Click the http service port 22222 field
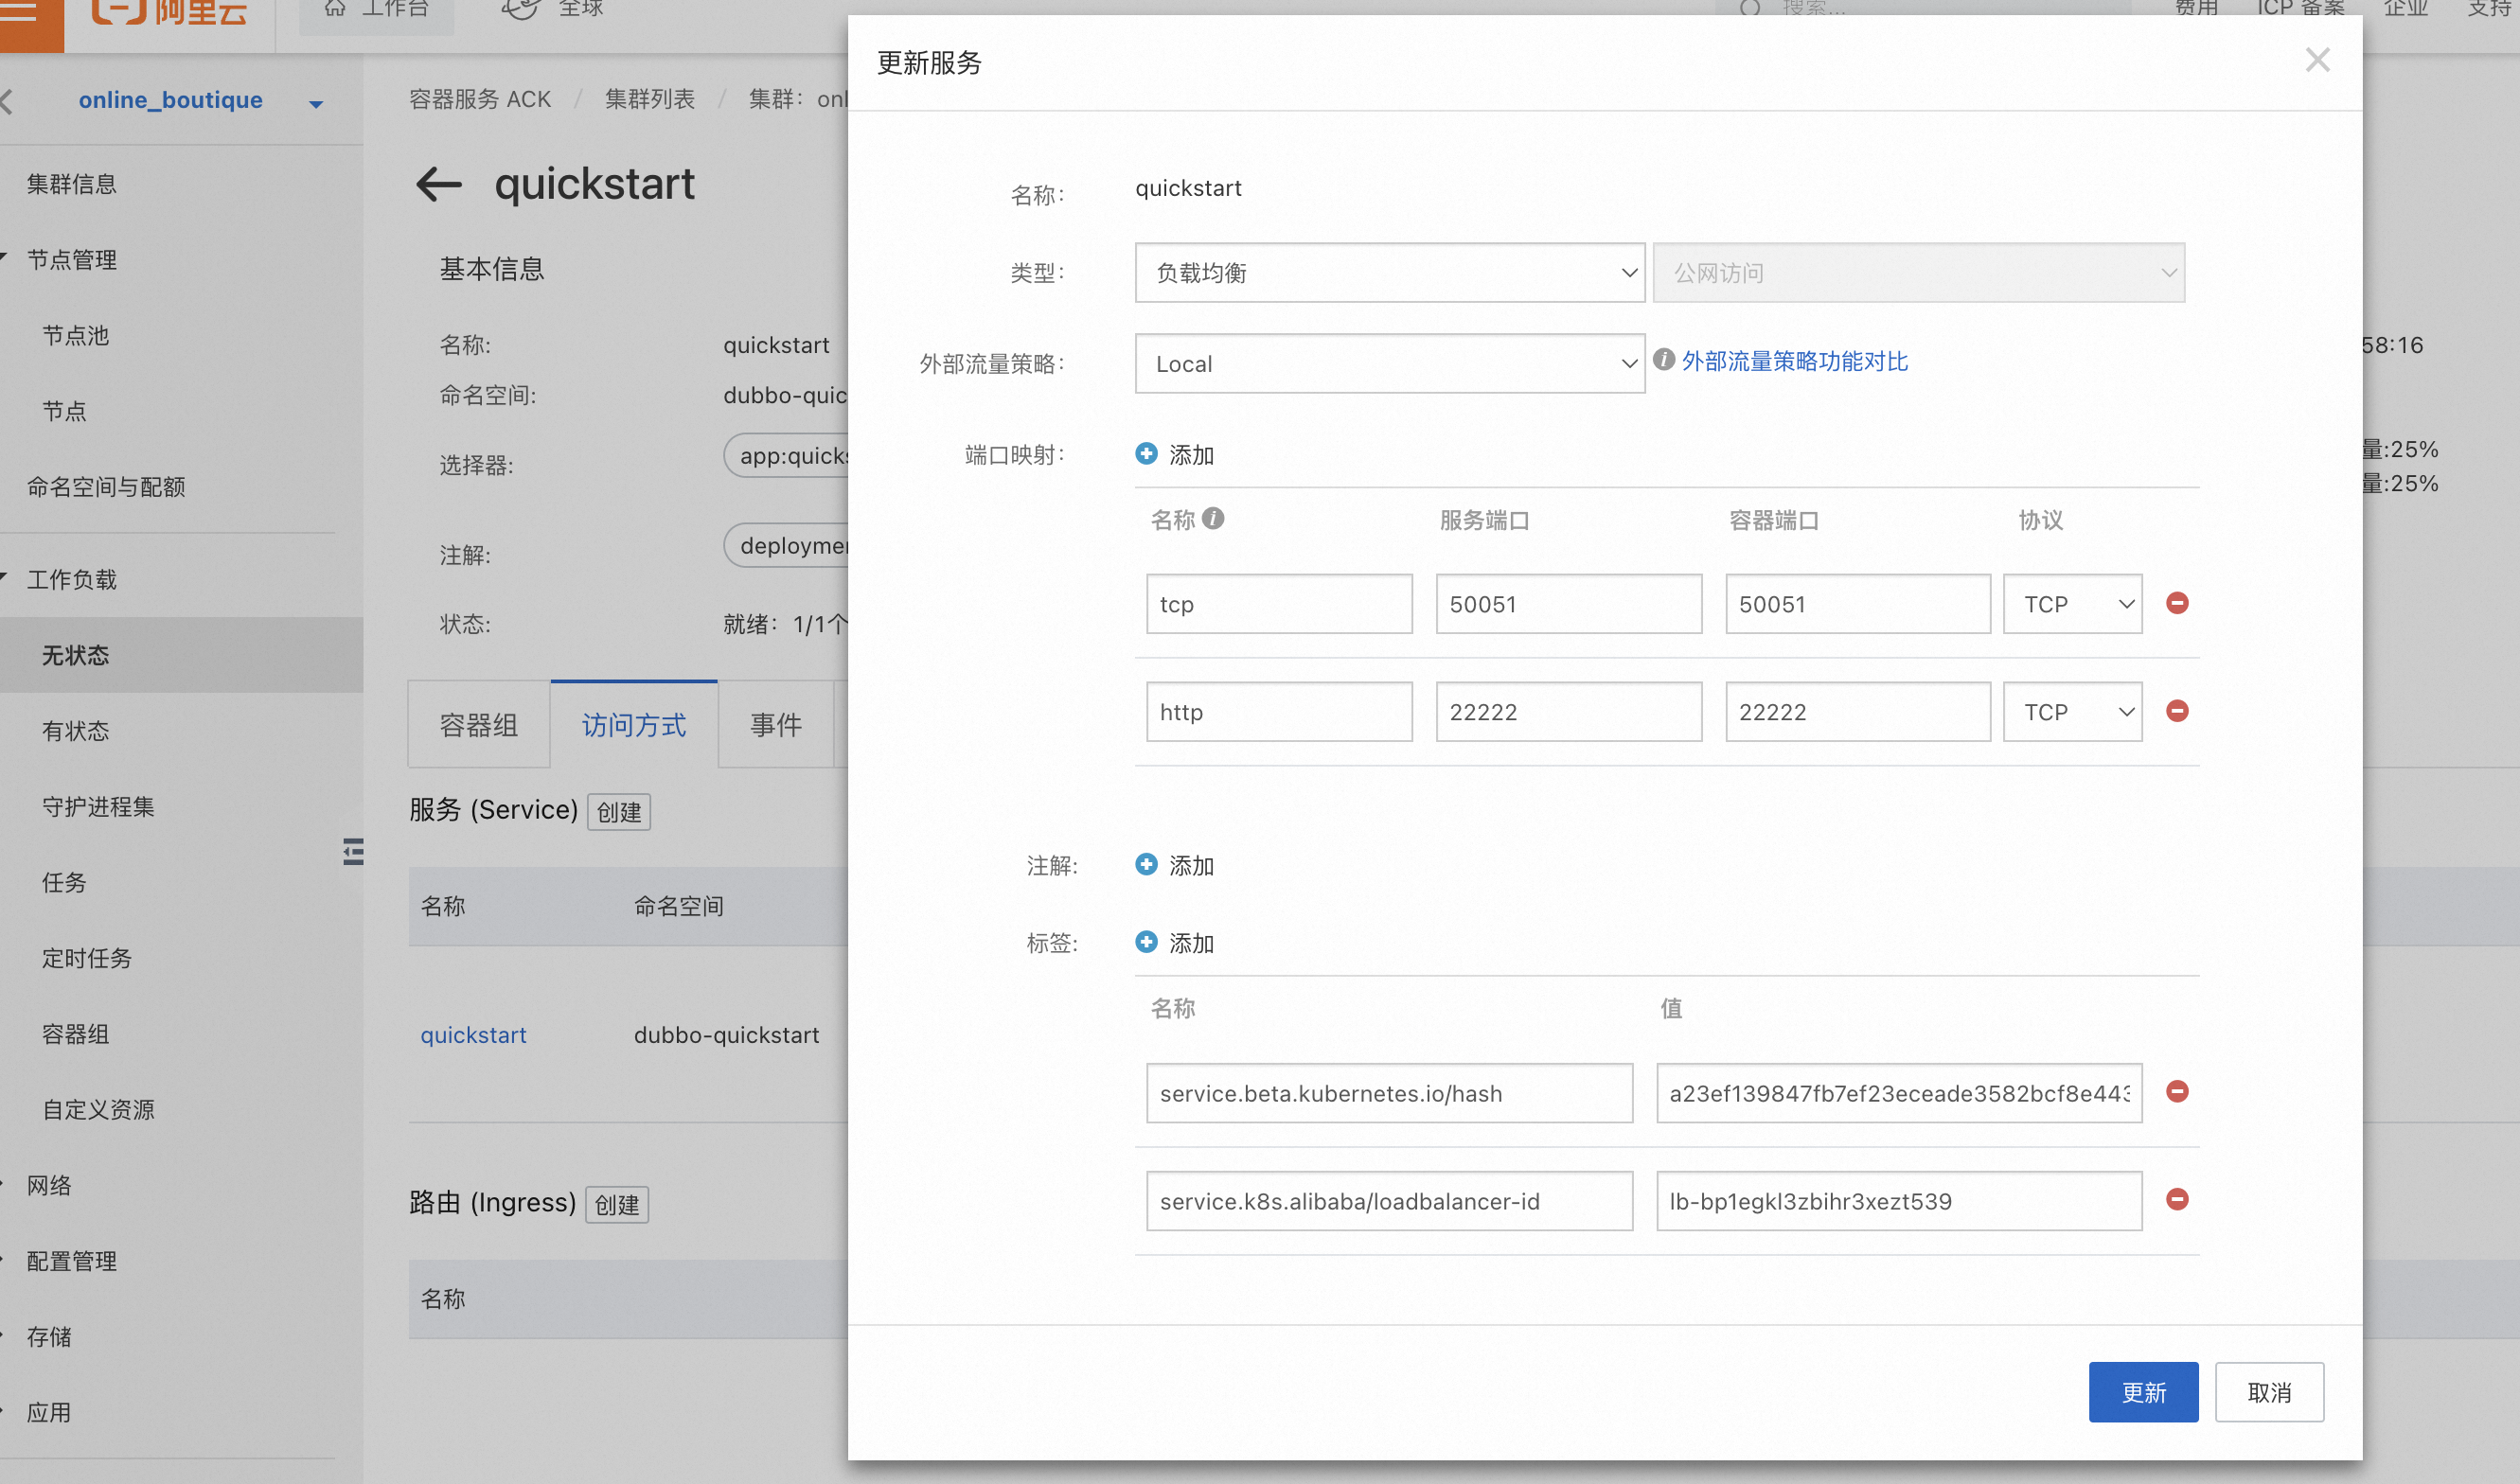The image size is (2520, 1484). tap(1568, 712)
